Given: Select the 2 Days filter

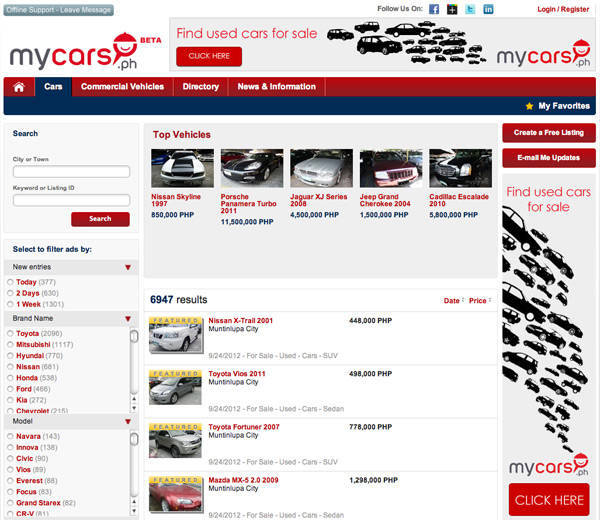Looking at the screenshot, I should click(x=10, y=293).
